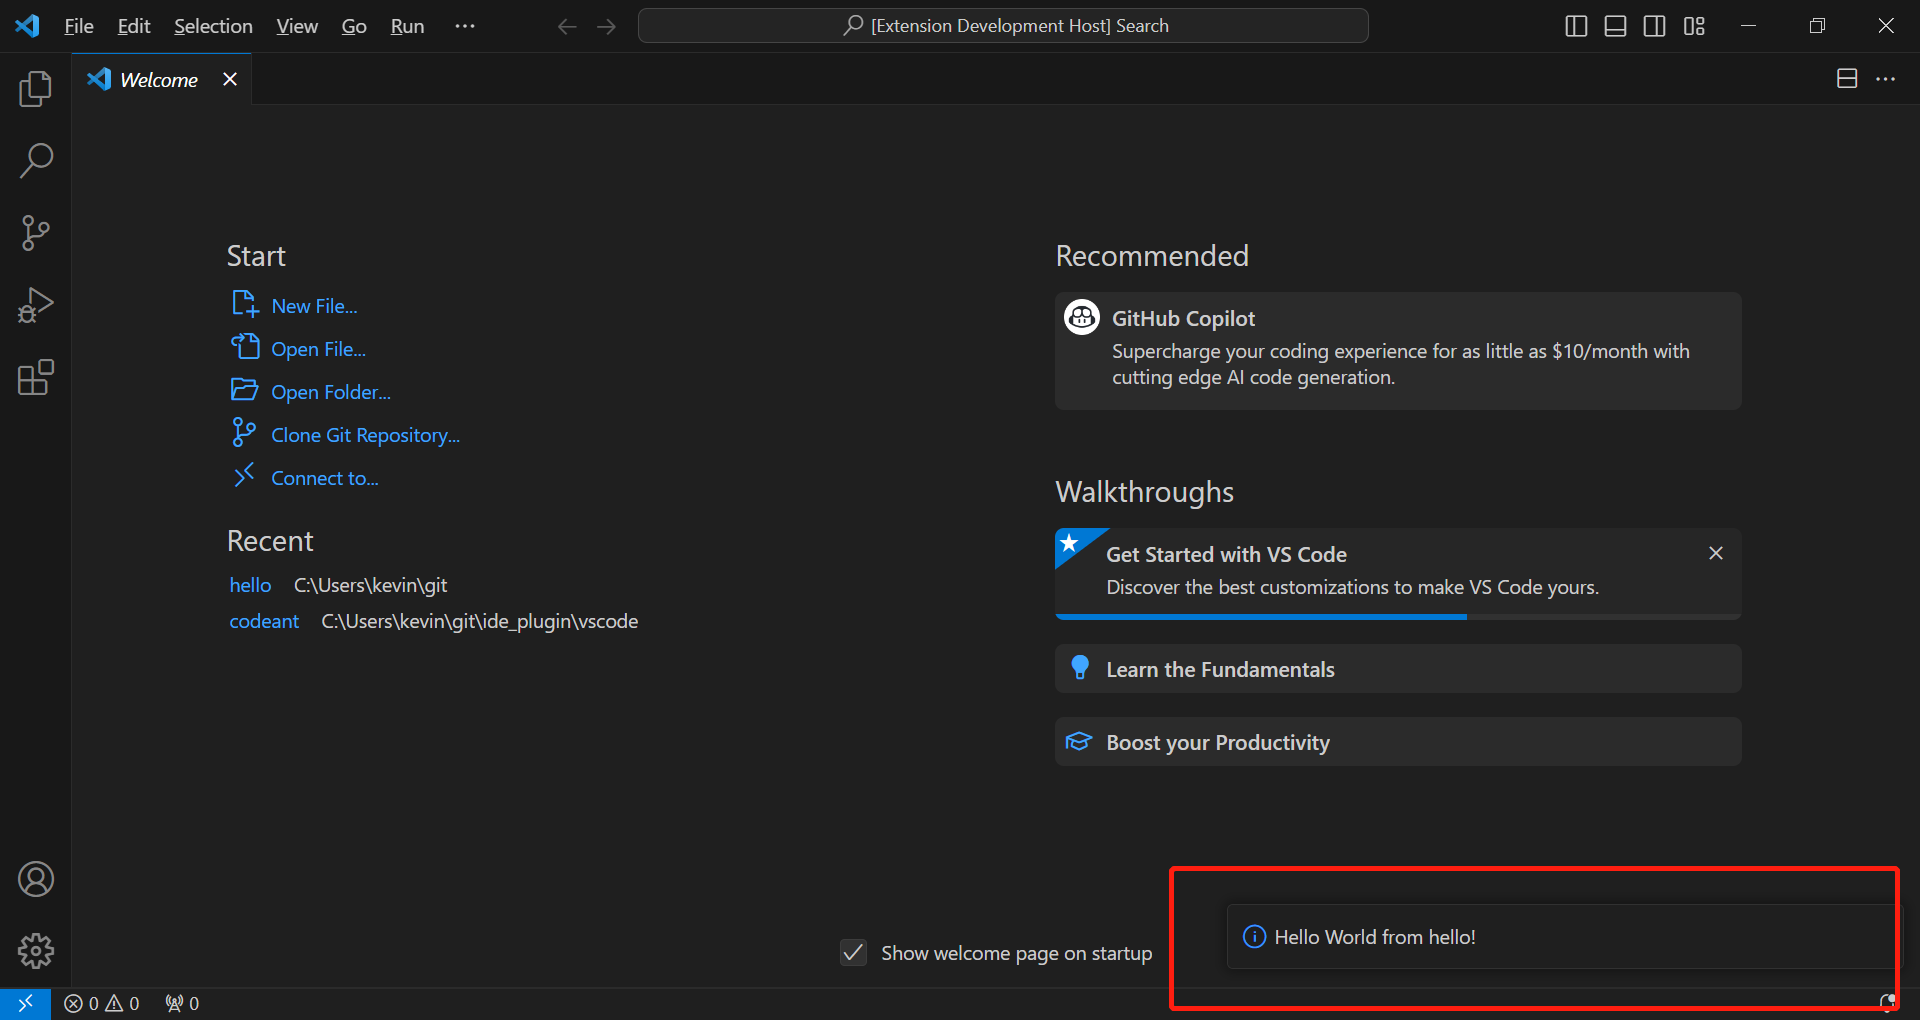This screenshot has width=1920, height=1020.
Task: Go back with the left arrow
Action: pyautogui.click(x=567, y=26)
